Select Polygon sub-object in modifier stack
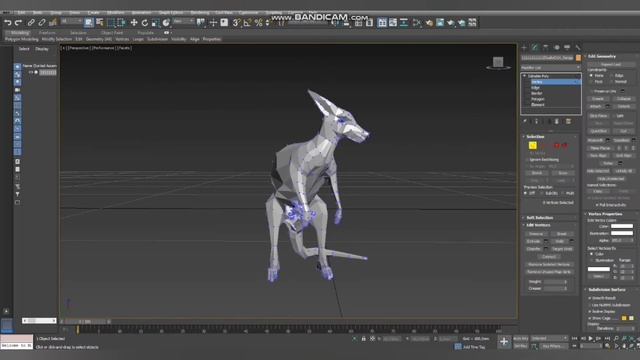The height and width of the screenshot is (360, 640). (x=538, y=99)
